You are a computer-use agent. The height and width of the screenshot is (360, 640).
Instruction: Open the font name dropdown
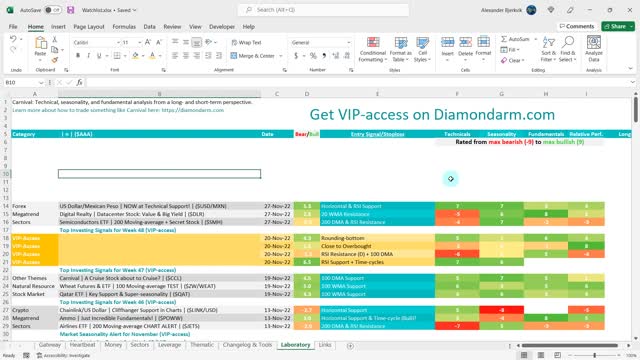tap(118, 42)
